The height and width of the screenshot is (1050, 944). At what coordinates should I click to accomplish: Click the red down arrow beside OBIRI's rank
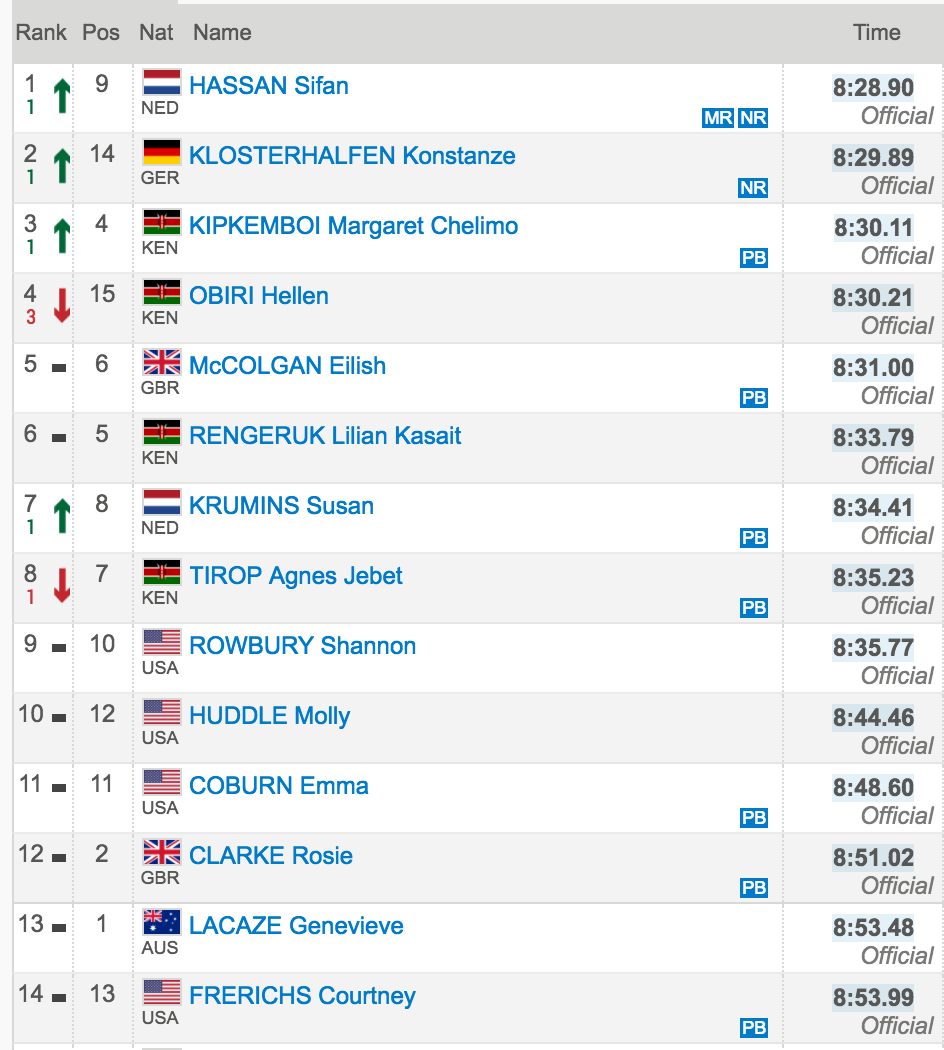click(x=62, y=305)
